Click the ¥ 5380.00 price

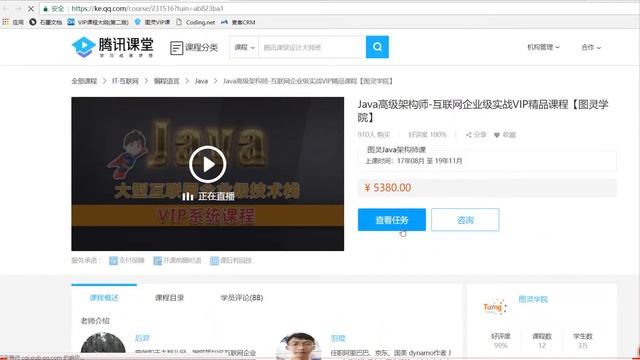click(x=388, y=188)
